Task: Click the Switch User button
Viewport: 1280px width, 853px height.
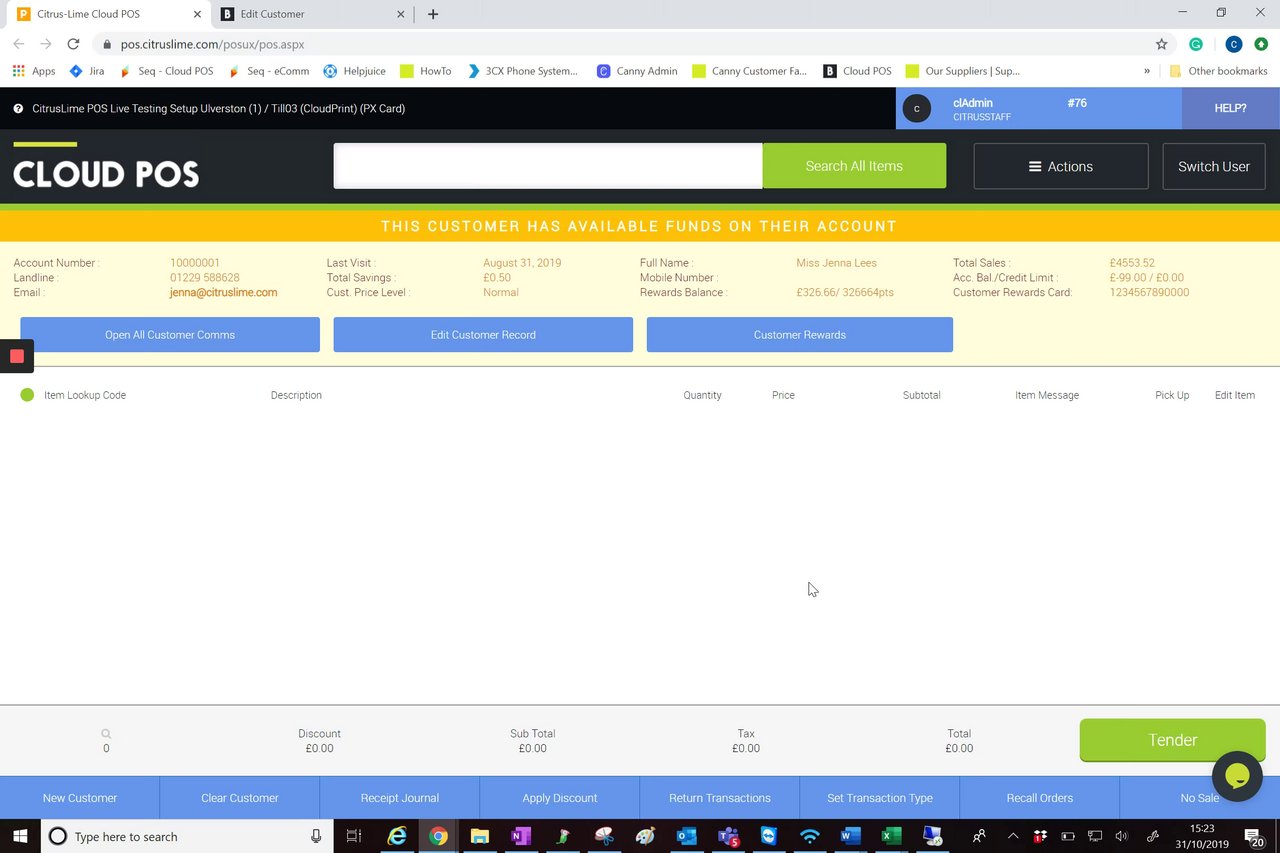Action: [x=1214, y=166]
